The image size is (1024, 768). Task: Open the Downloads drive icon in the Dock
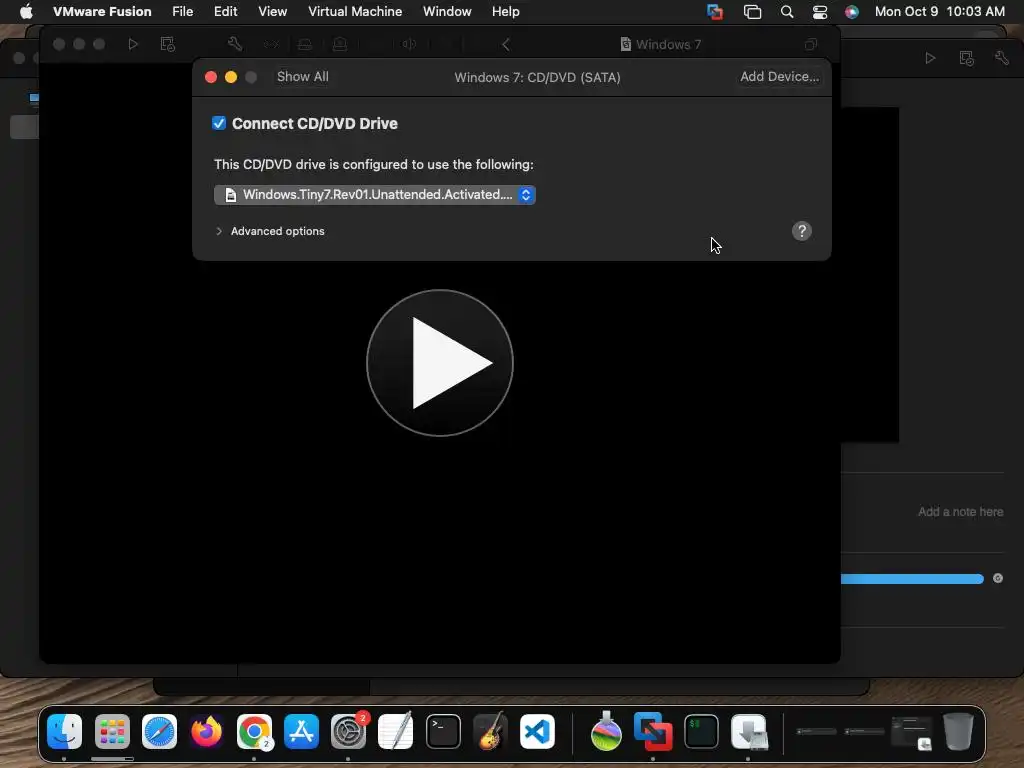(749, 731)
